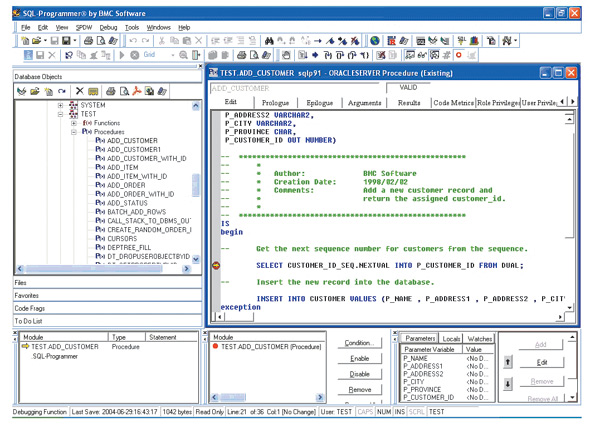Click the Run play triangle icon
The width and height of the screenshot is (600, 427).
(x=122, y=55)
